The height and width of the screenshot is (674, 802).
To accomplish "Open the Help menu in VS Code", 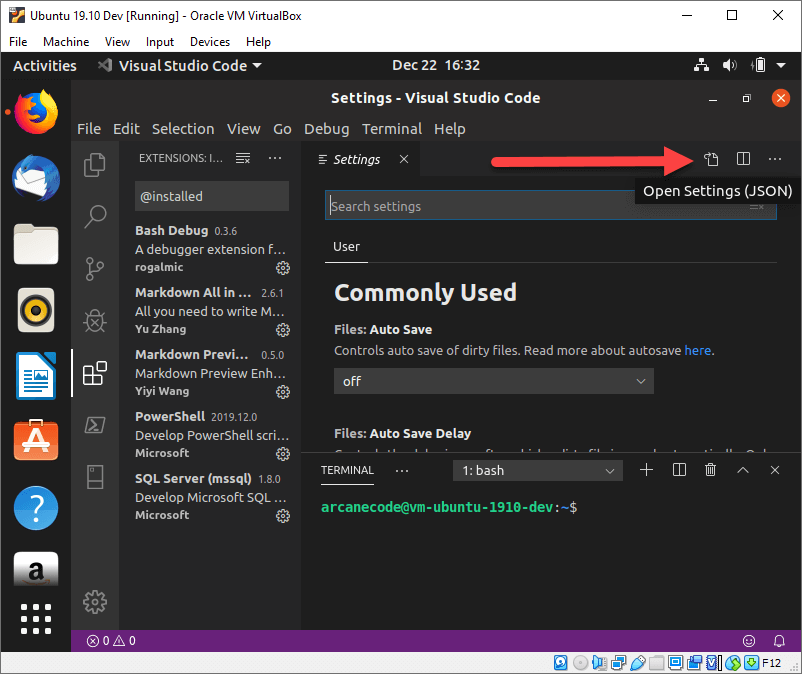I will (450, 129).
